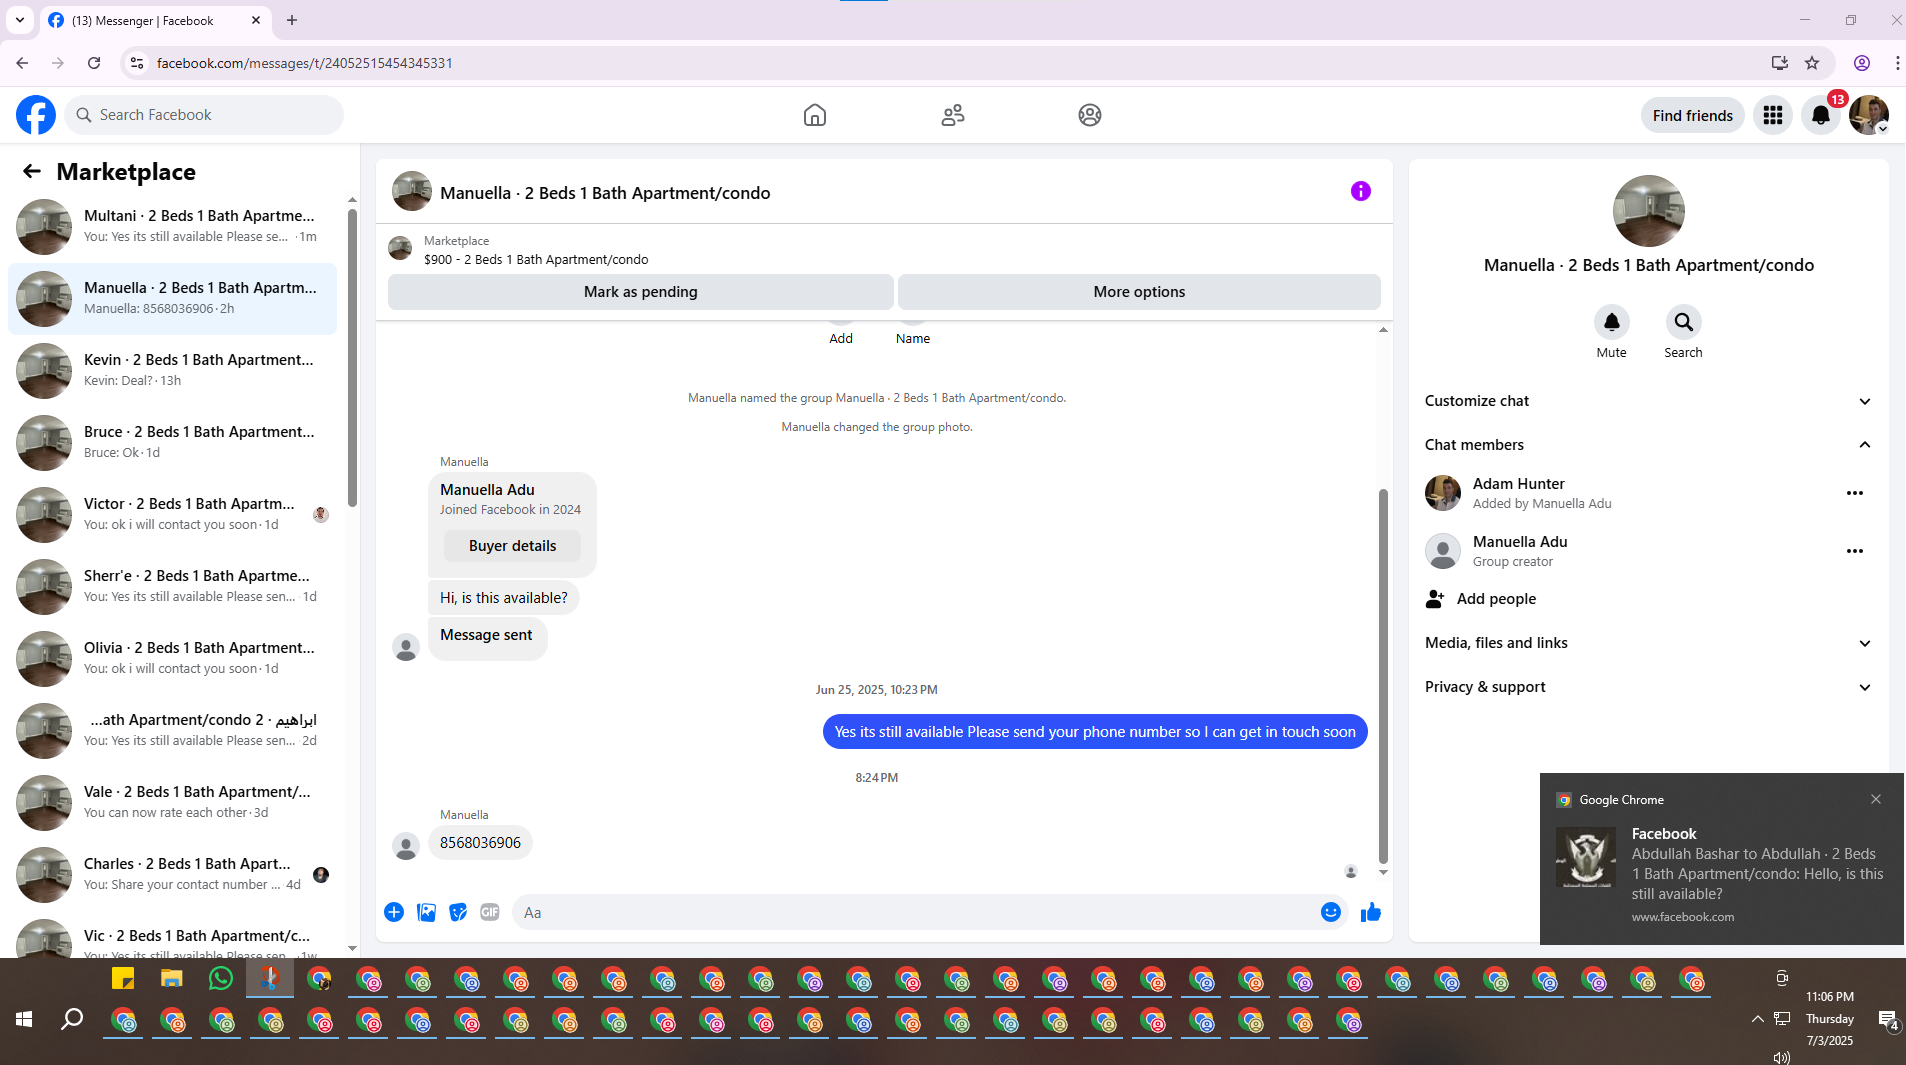Open options menu for Manuella Adu
Viewport: 1906px width, 1065px height.
click(x=1855, y=551)
